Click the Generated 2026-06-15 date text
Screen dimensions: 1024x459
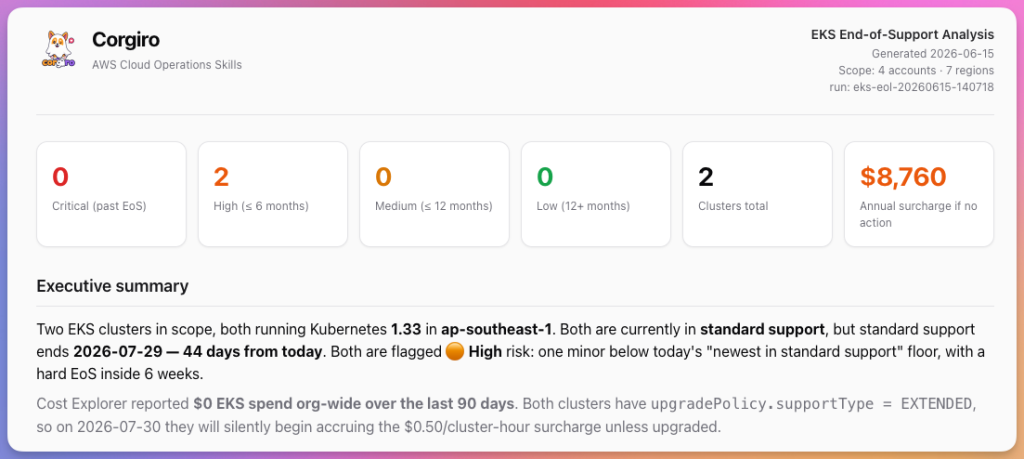coord(933,54)
